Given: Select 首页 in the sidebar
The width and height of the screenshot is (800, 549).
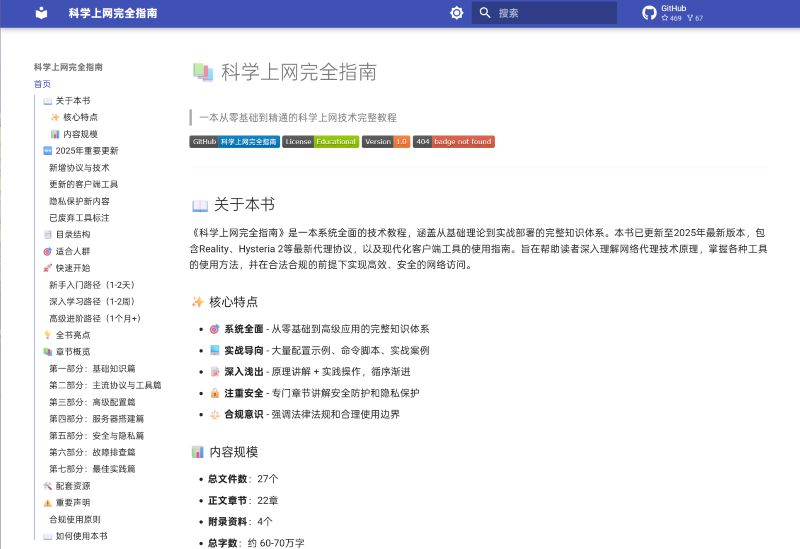Looking at the screenshot, I should tap(42, 84).
